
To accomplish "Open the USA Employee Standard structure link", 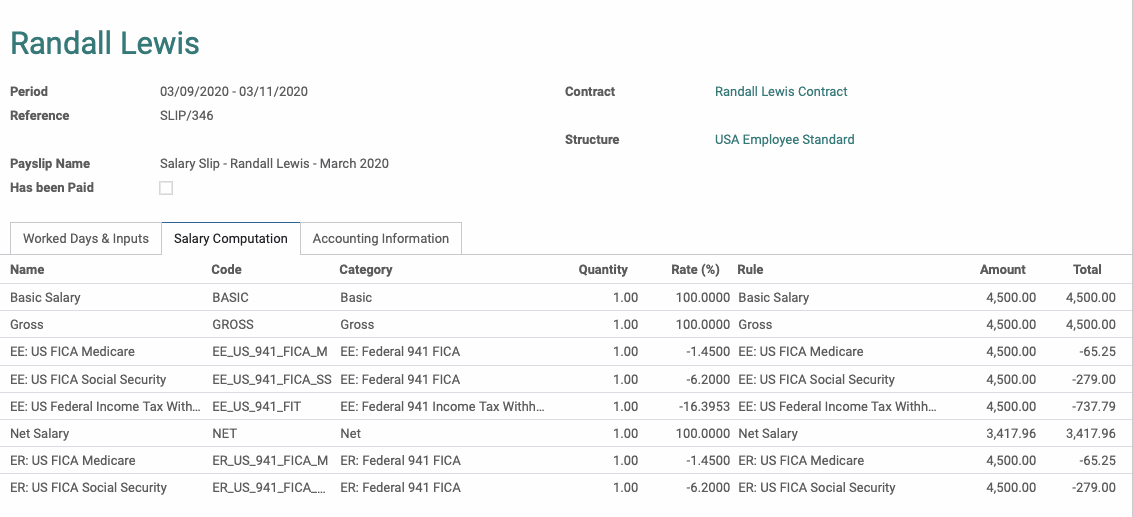I will (785, 140).
